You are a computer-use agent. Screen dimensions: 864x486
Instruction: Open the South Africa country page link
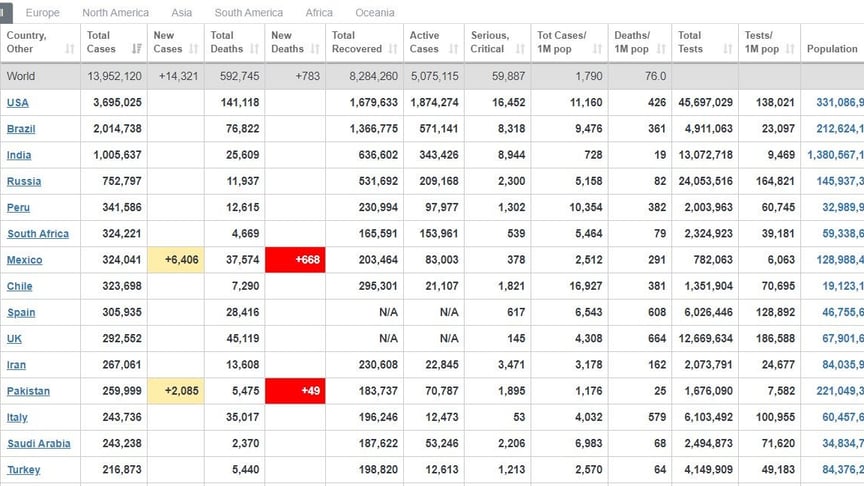tap(38, 234)
